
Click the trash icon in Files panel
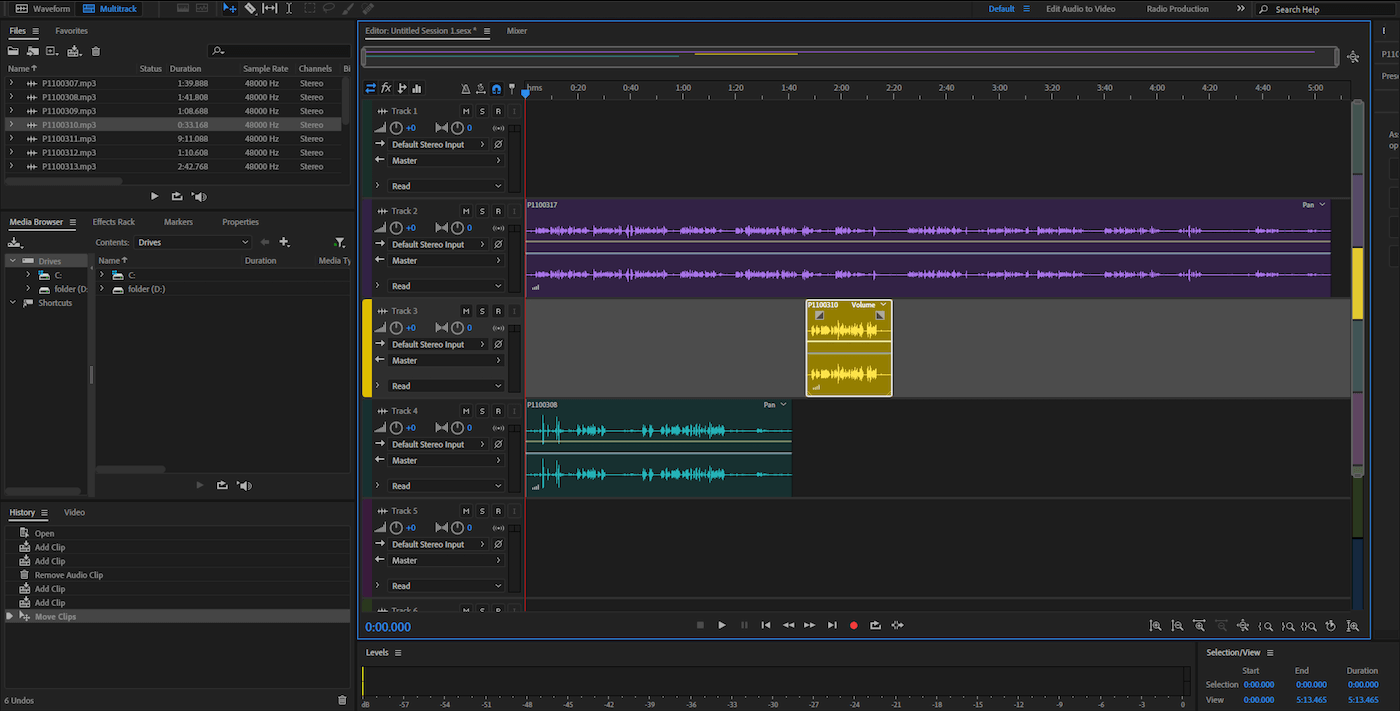pos(96,51)
